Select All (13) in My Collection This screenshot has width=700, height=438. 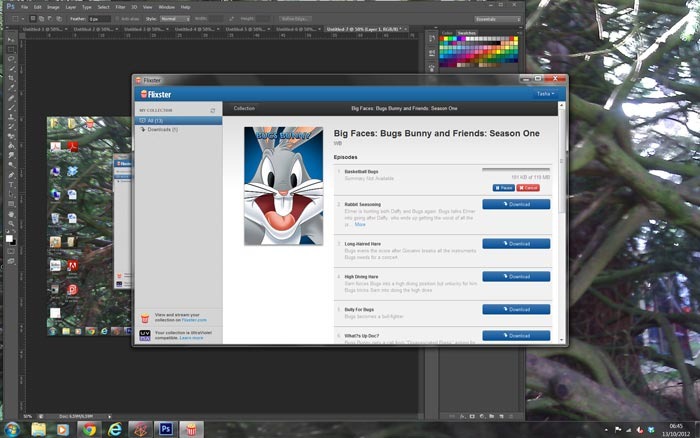pyautogui.click(x=179, y=121)
